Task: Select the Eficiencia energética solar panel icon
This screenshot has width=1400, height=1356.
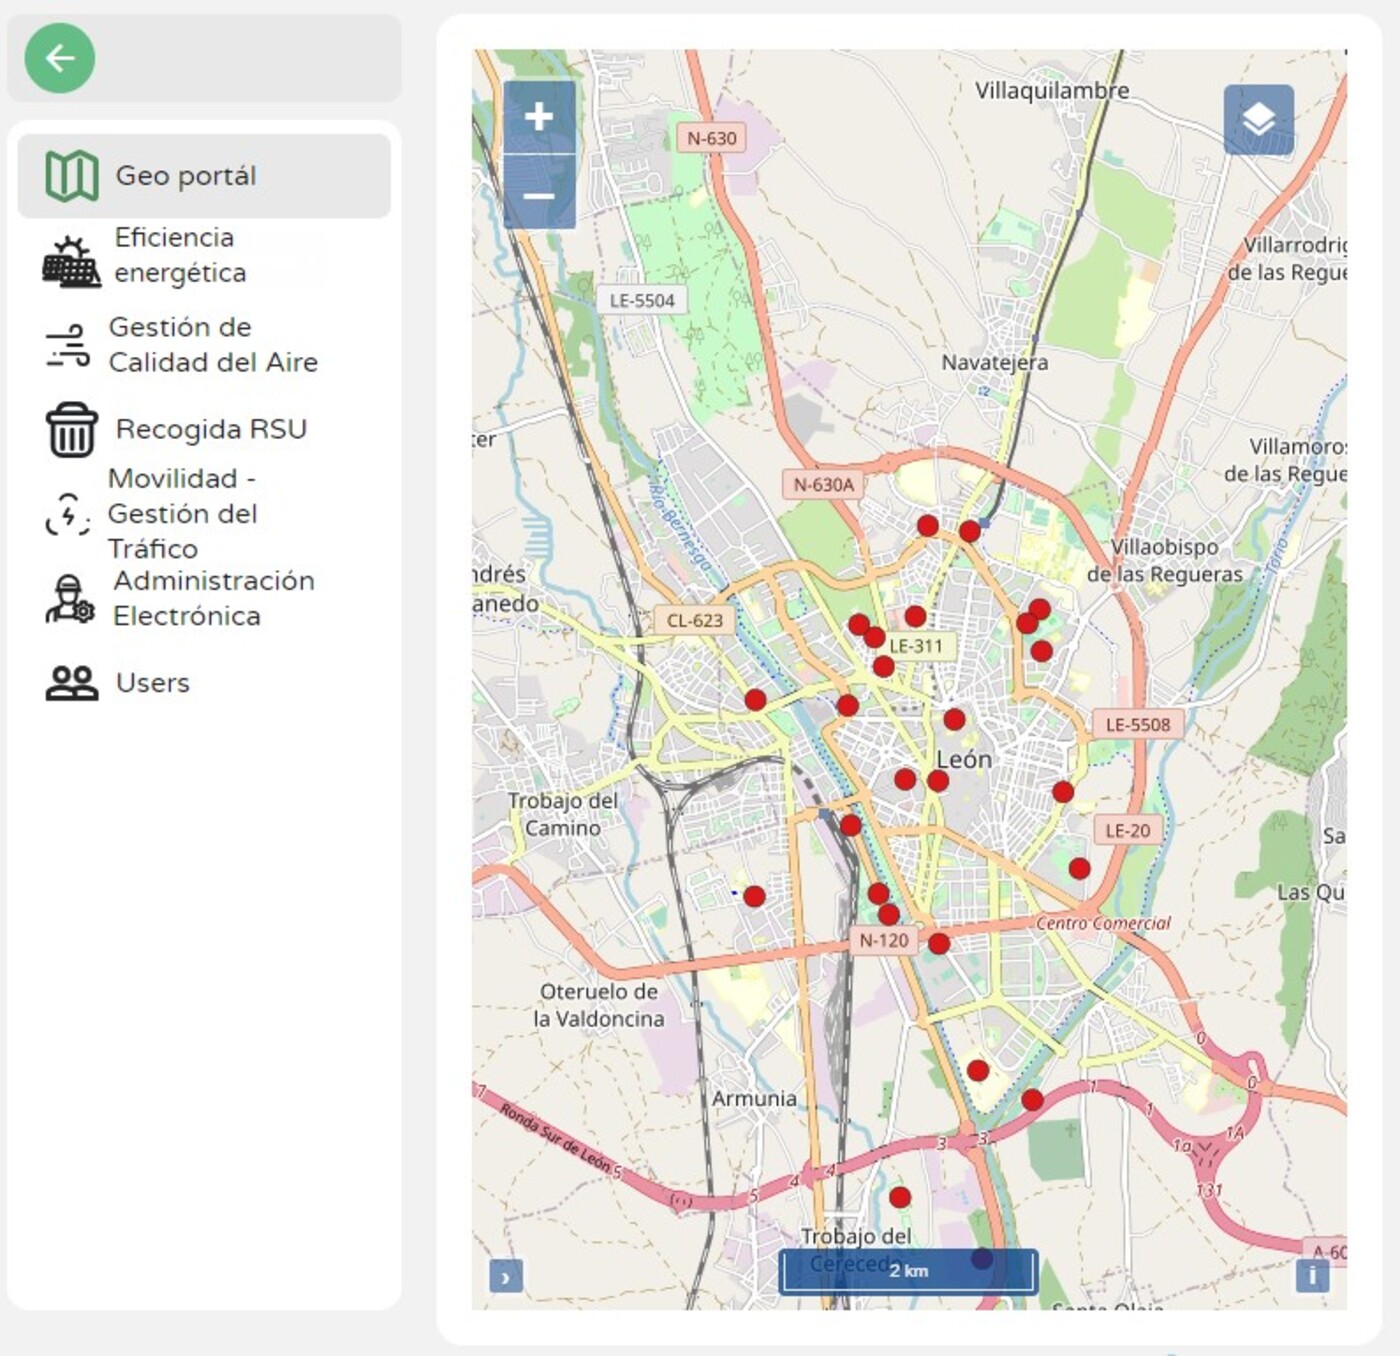Action: tap(71, 262)
